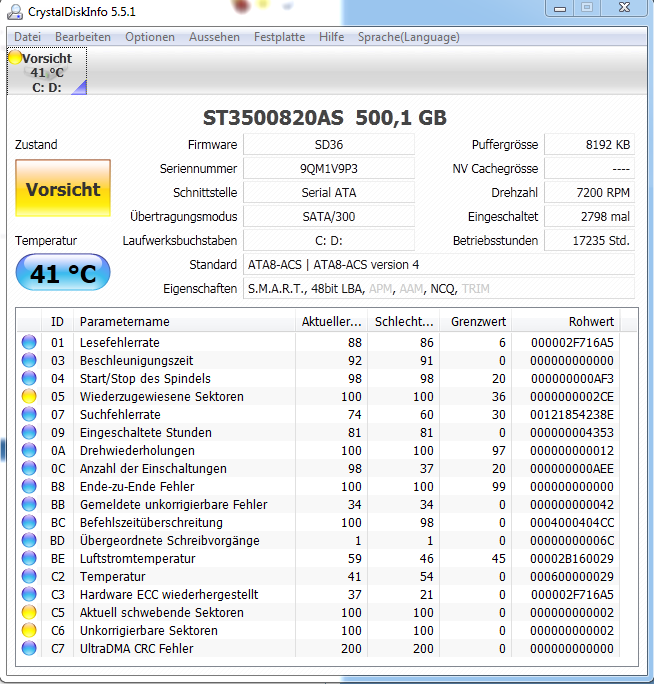Click the Übertragungsmodus field SATA/300
Screen dimensions: 654x684
[329, 216]
